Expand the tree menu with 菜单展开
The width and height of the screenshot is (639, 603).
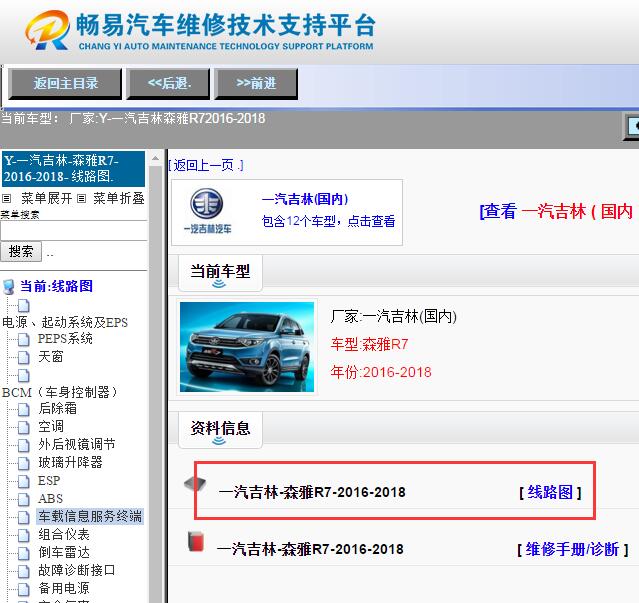pyautogui.click(x=46, y=198)
